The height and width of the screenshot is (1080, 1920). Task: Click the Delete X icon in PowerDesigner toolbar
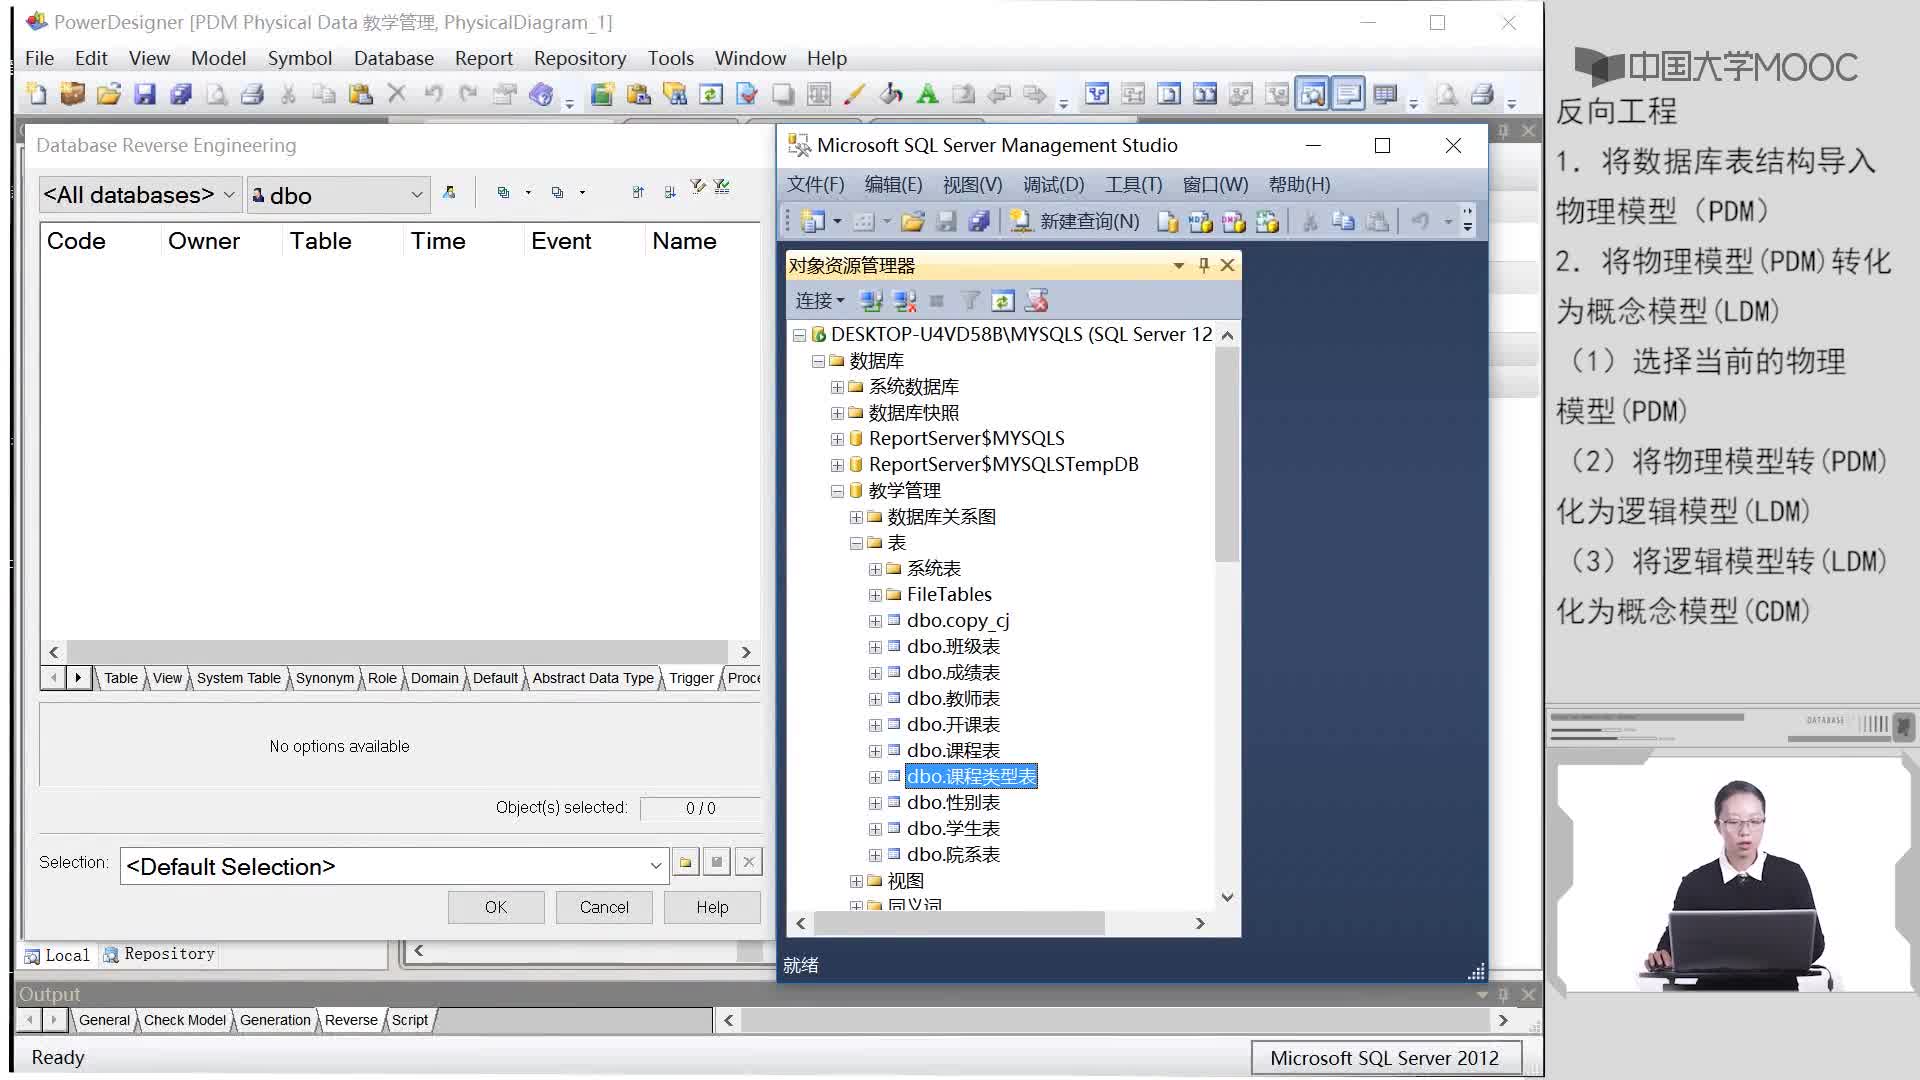click(397, 94)
